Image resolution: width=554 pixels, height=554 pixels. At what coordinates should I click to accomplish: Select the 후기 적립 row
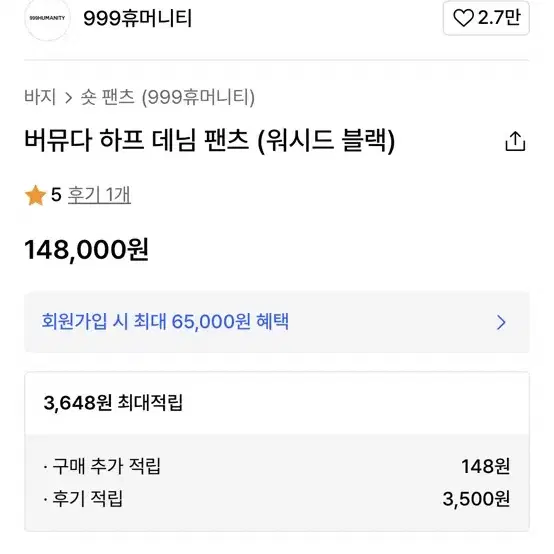pyautogui.click(x=277, y=499)
